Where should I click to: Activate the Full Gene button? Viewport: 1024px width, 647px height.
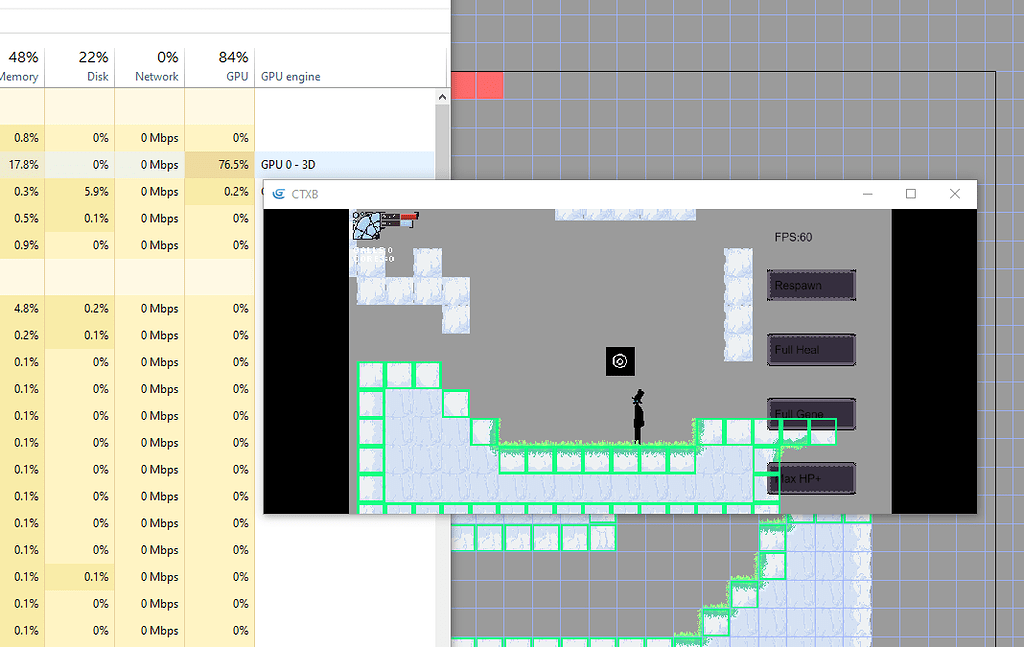(x=811, y=414)
